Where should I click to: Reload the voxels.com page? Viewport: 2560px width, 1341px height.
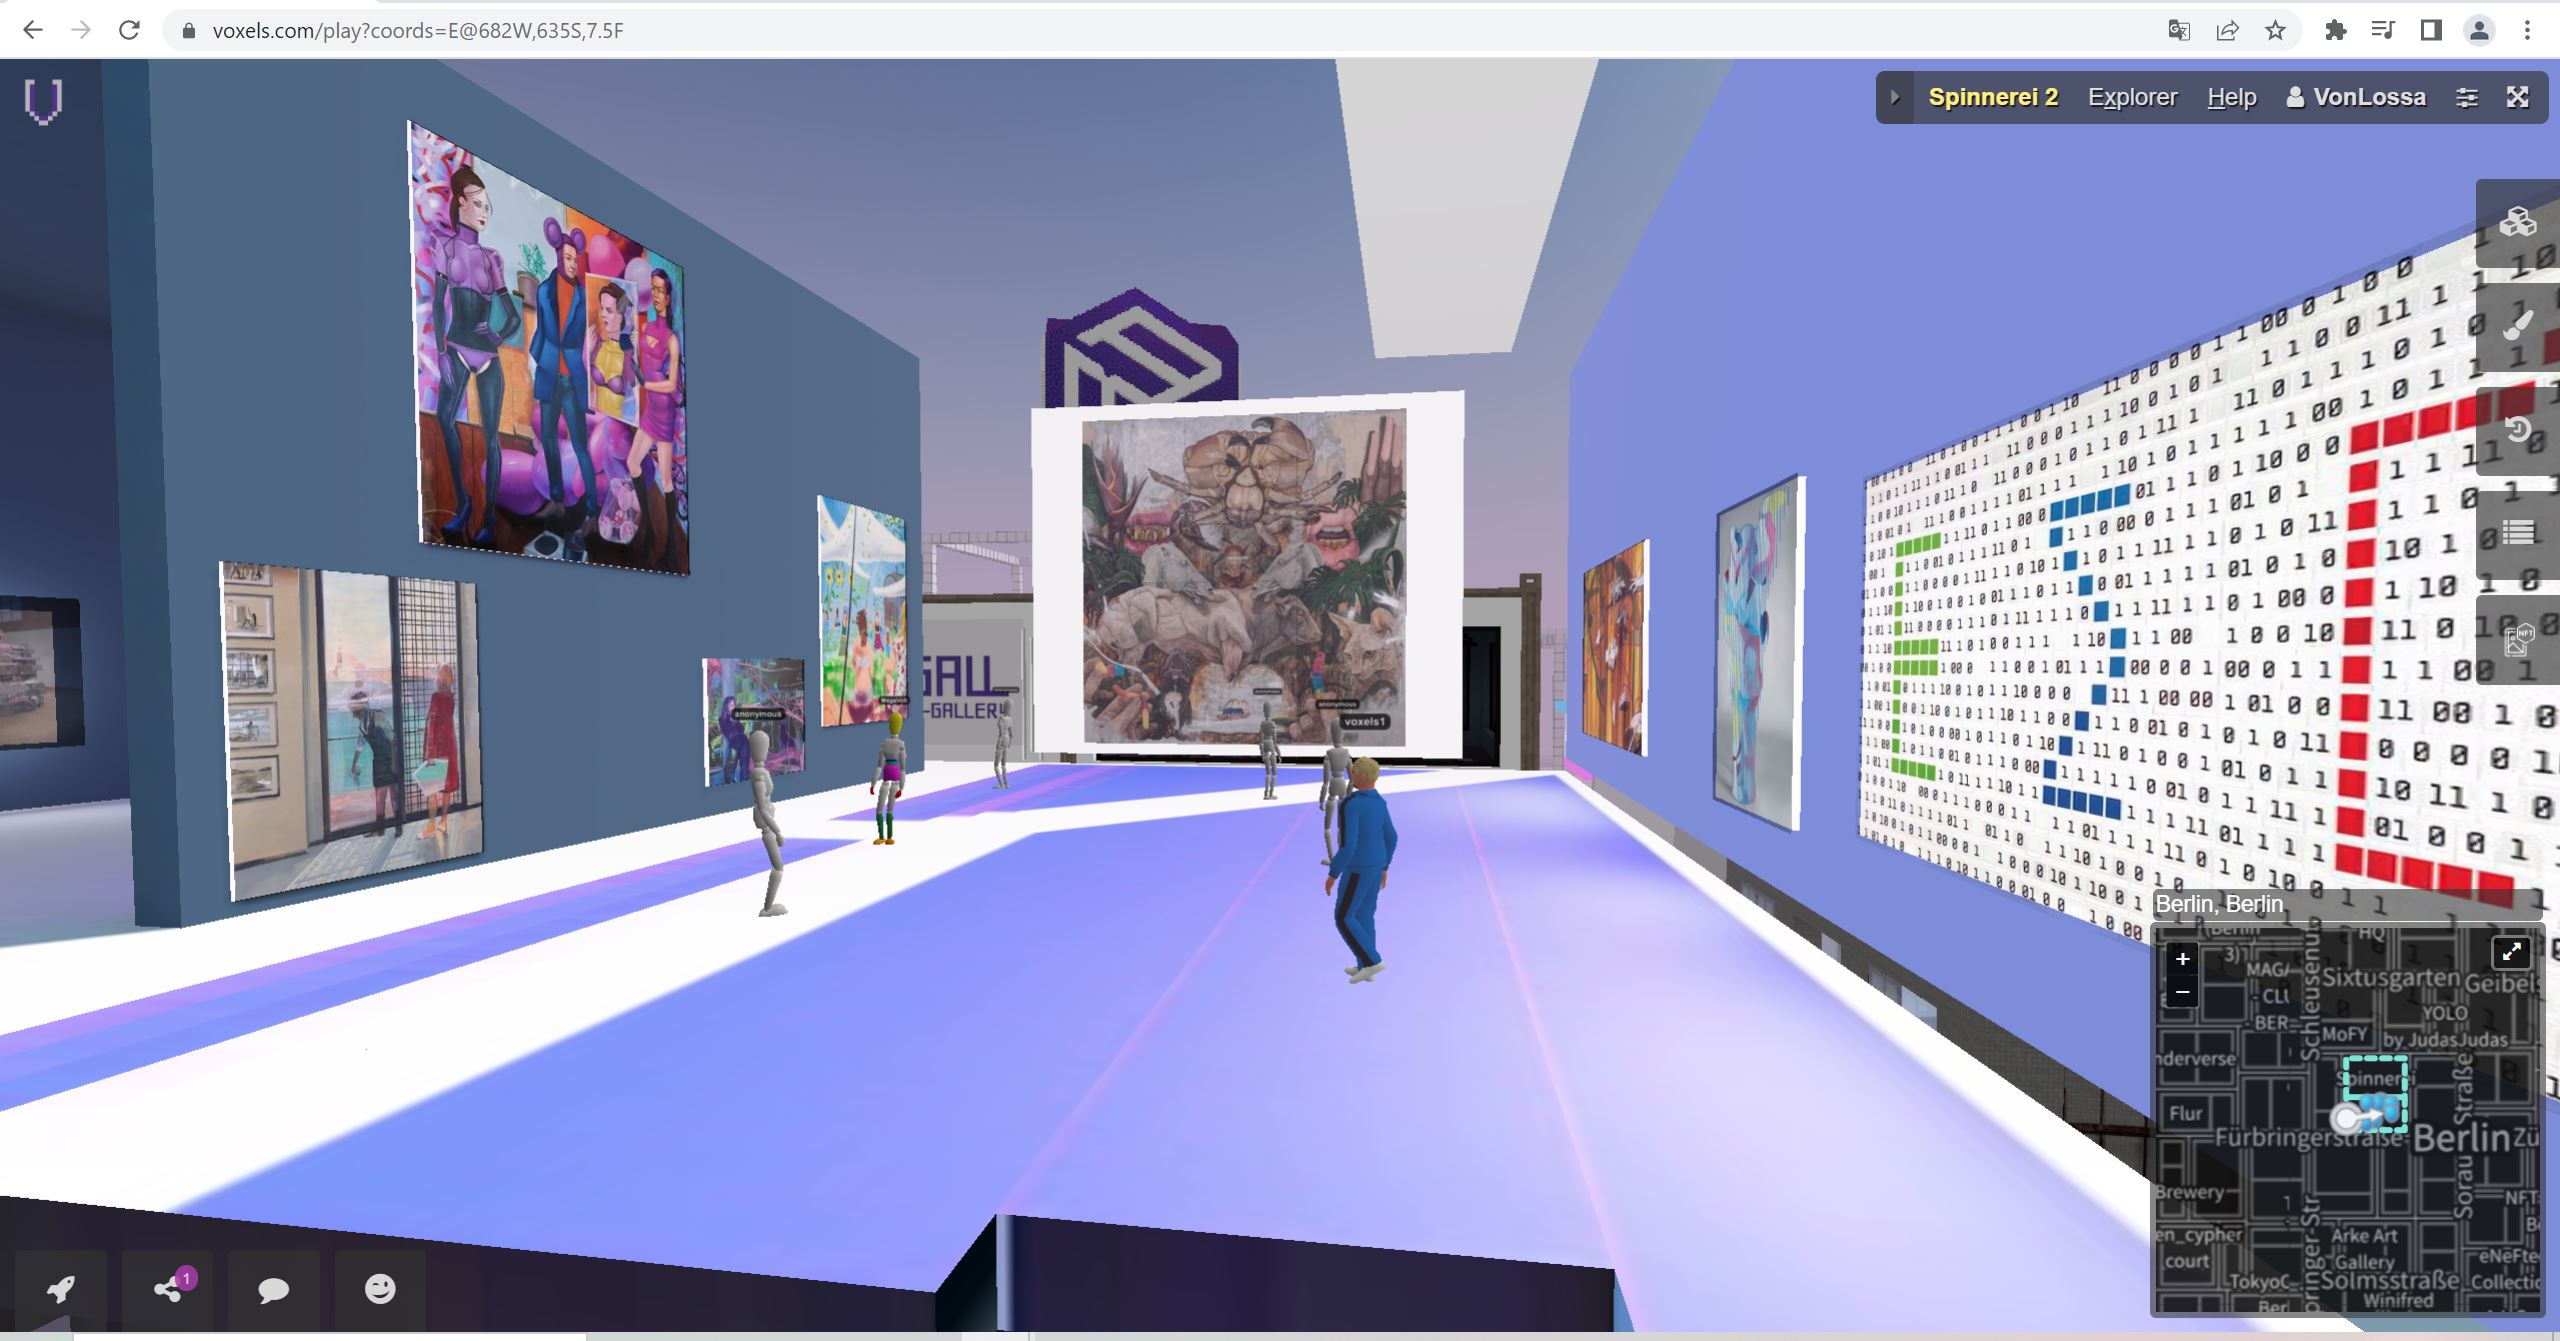129,30
